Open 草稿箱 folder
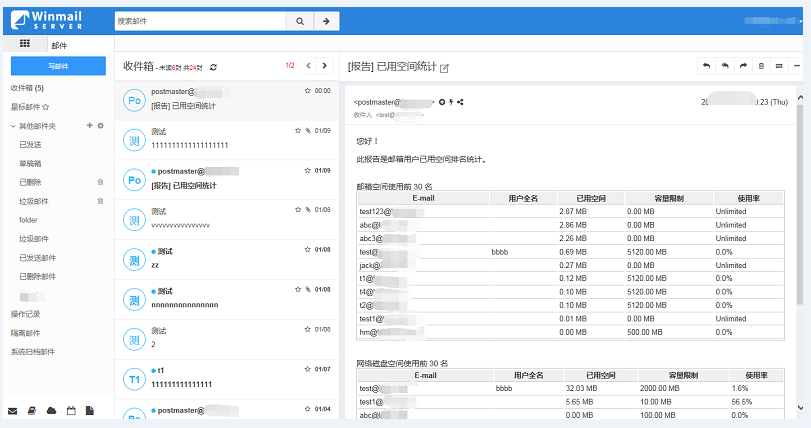The width and height of the screenshot is (811, 428). click(x=30, y=163)
